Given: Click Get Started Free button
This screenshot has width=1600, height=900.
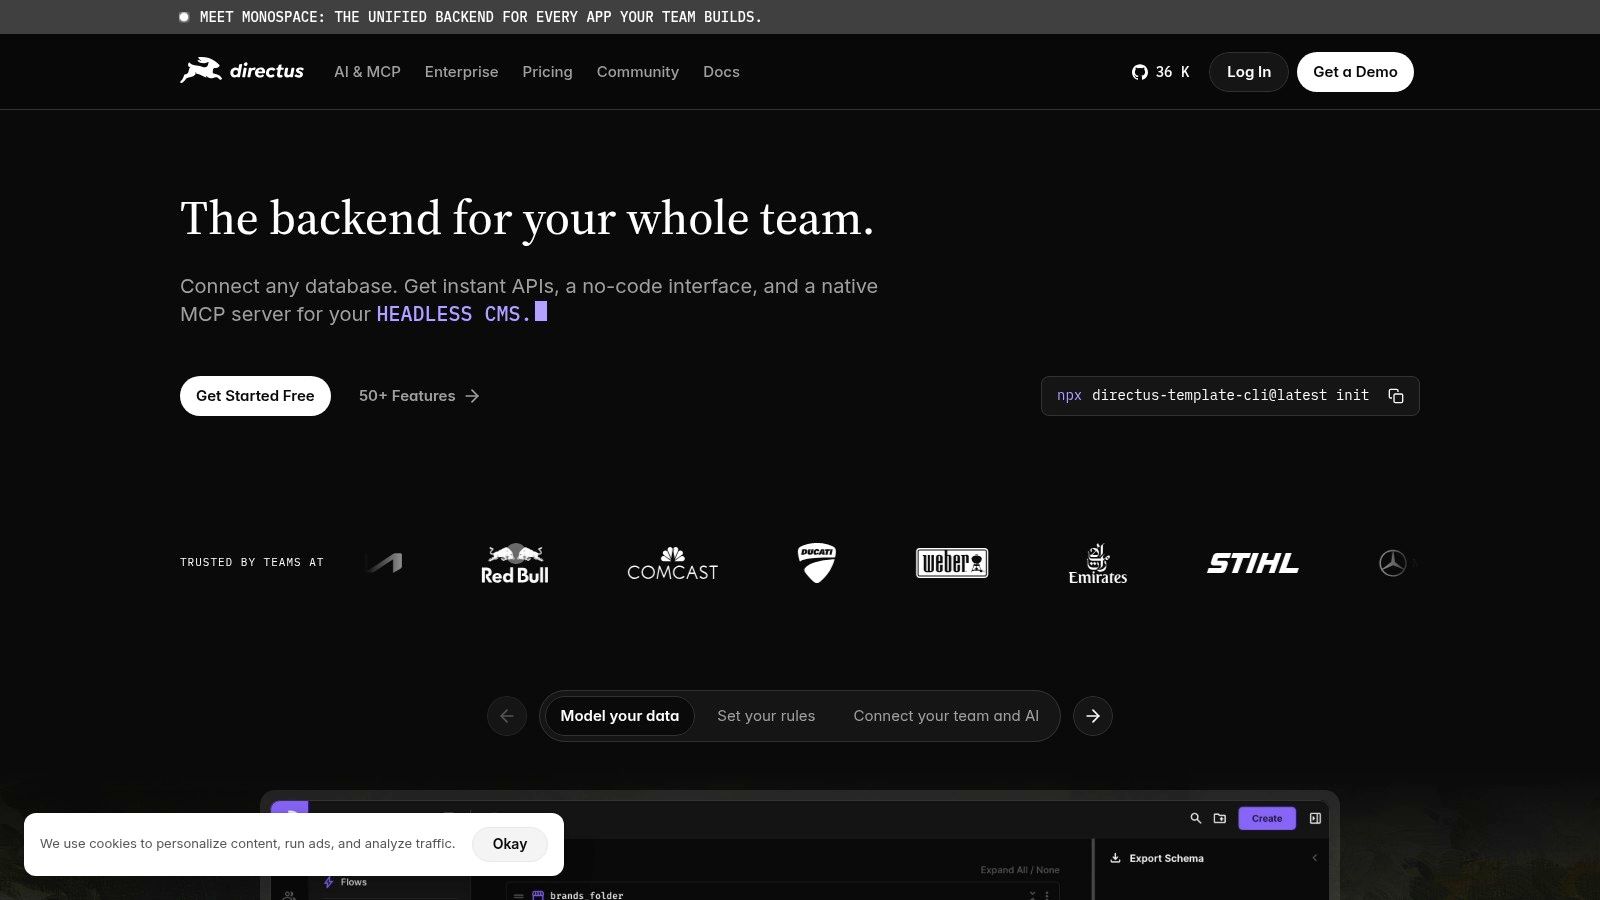Looking at the screenshot, I should (x=255, y=396).
